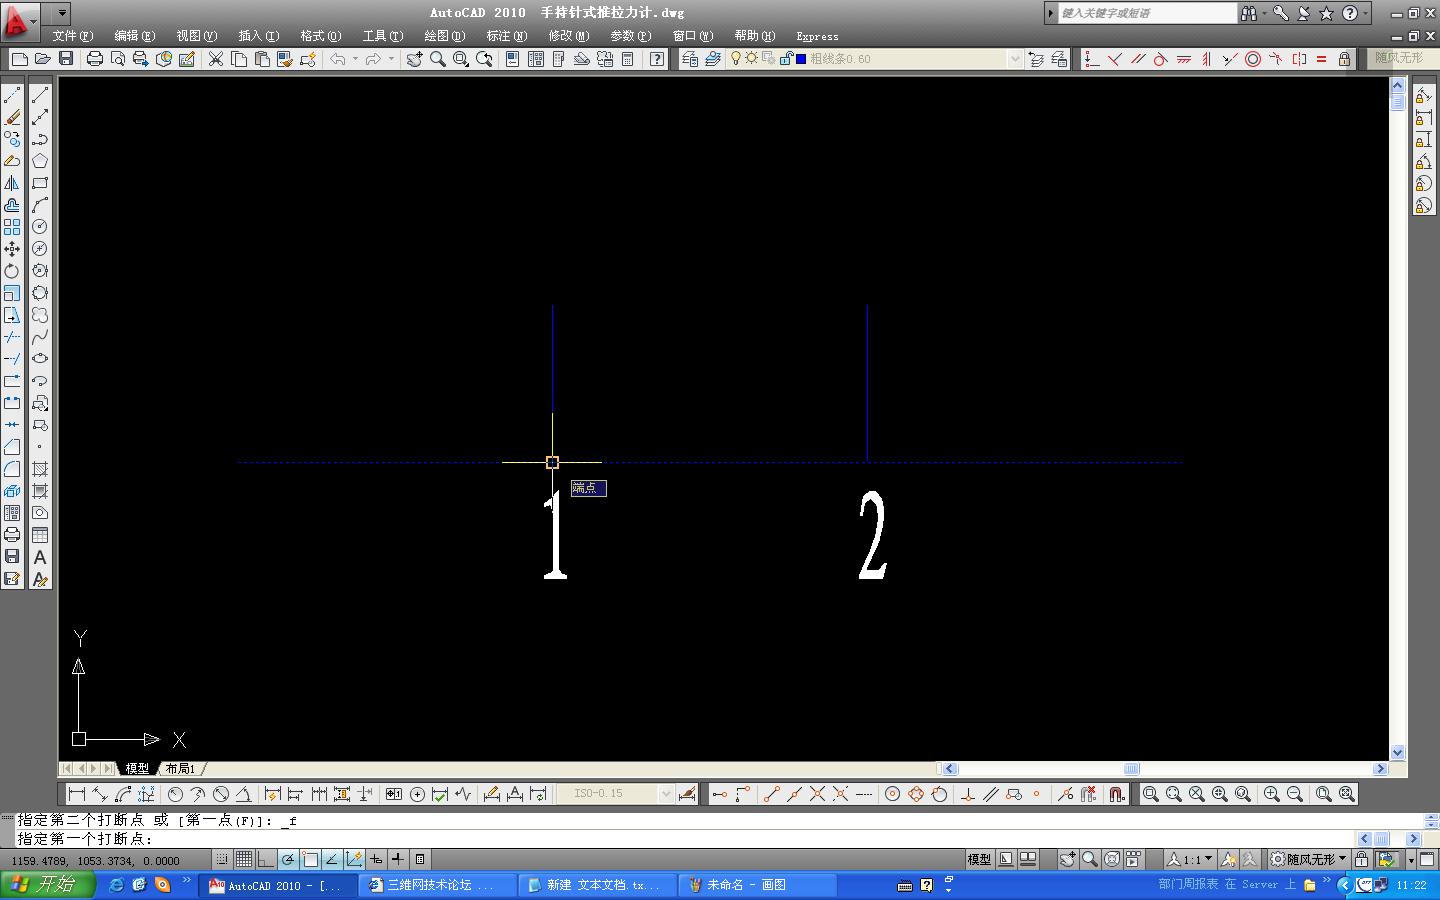The height and width of the screenshot is (900, 1440).
Task: Switch to the 三维网技术论坛 taskbar window
Action: point(436,885)
